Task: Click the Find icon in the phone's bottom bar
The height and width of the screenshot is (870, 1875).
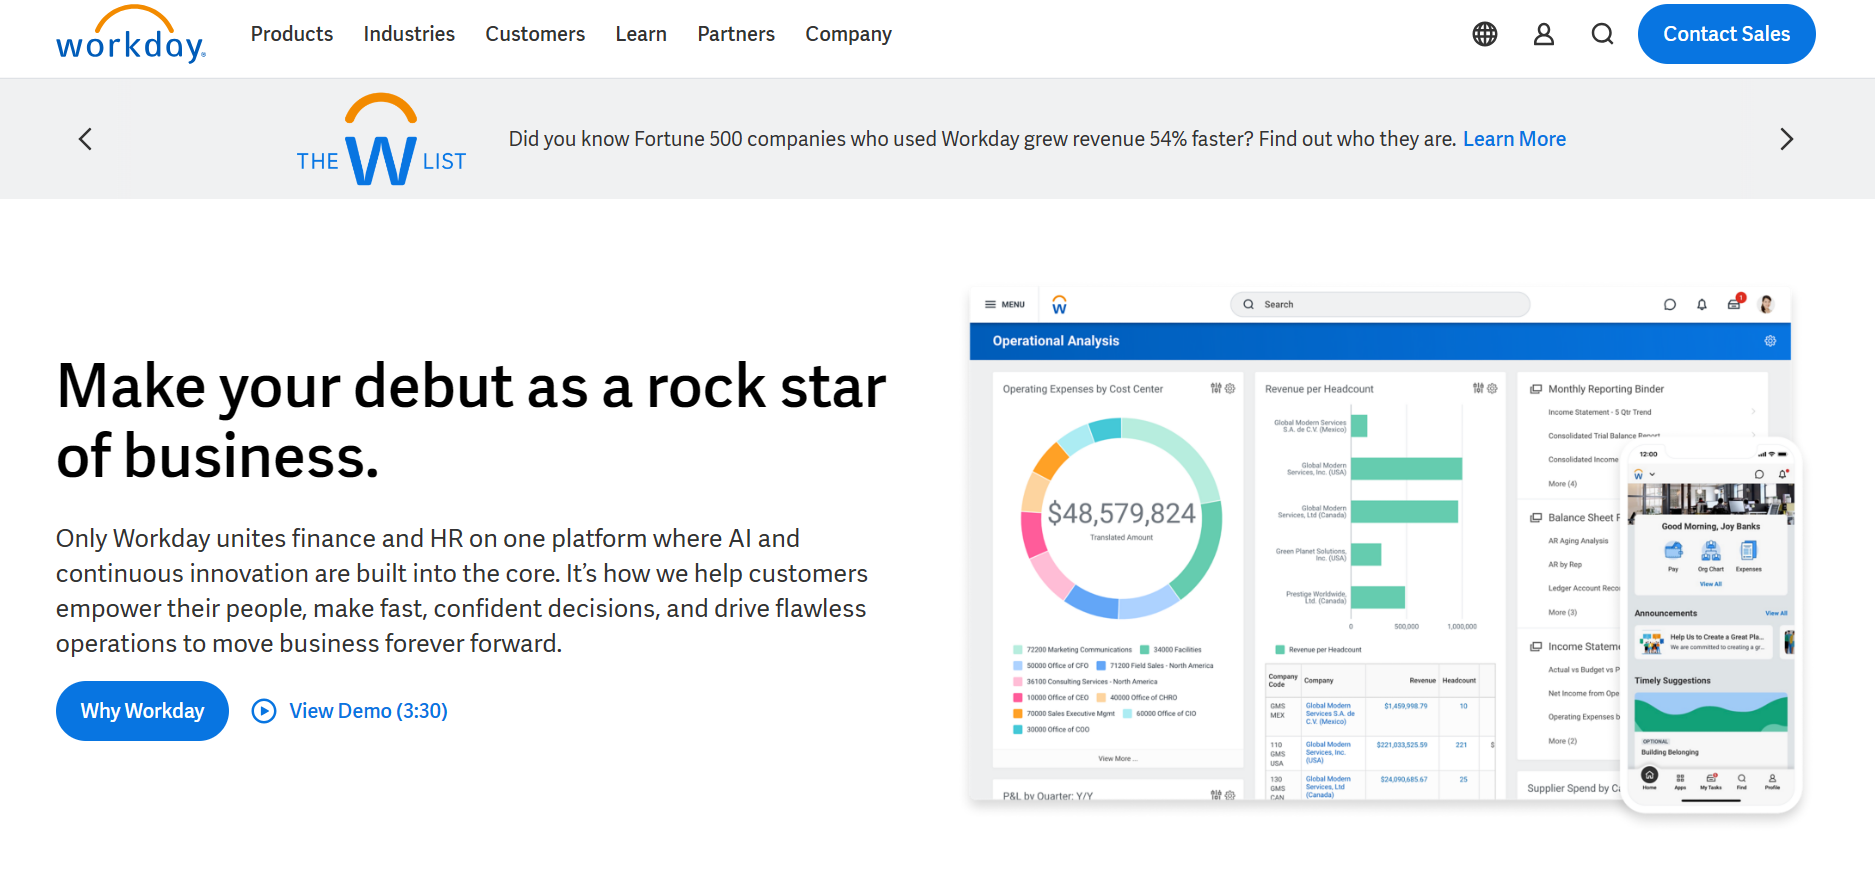Action: click(x=1742, y=780)
